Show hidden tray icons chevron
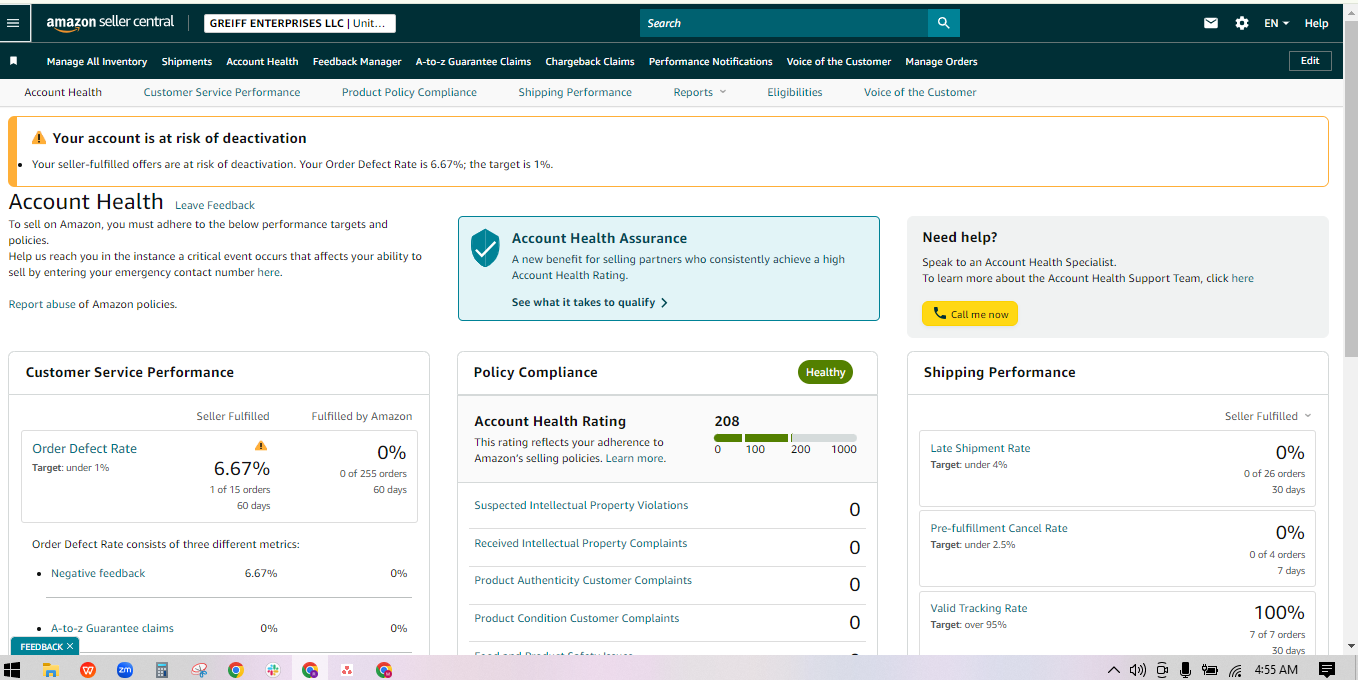This screenshot has height=680, width=1358. click(x=1113, y=670)
